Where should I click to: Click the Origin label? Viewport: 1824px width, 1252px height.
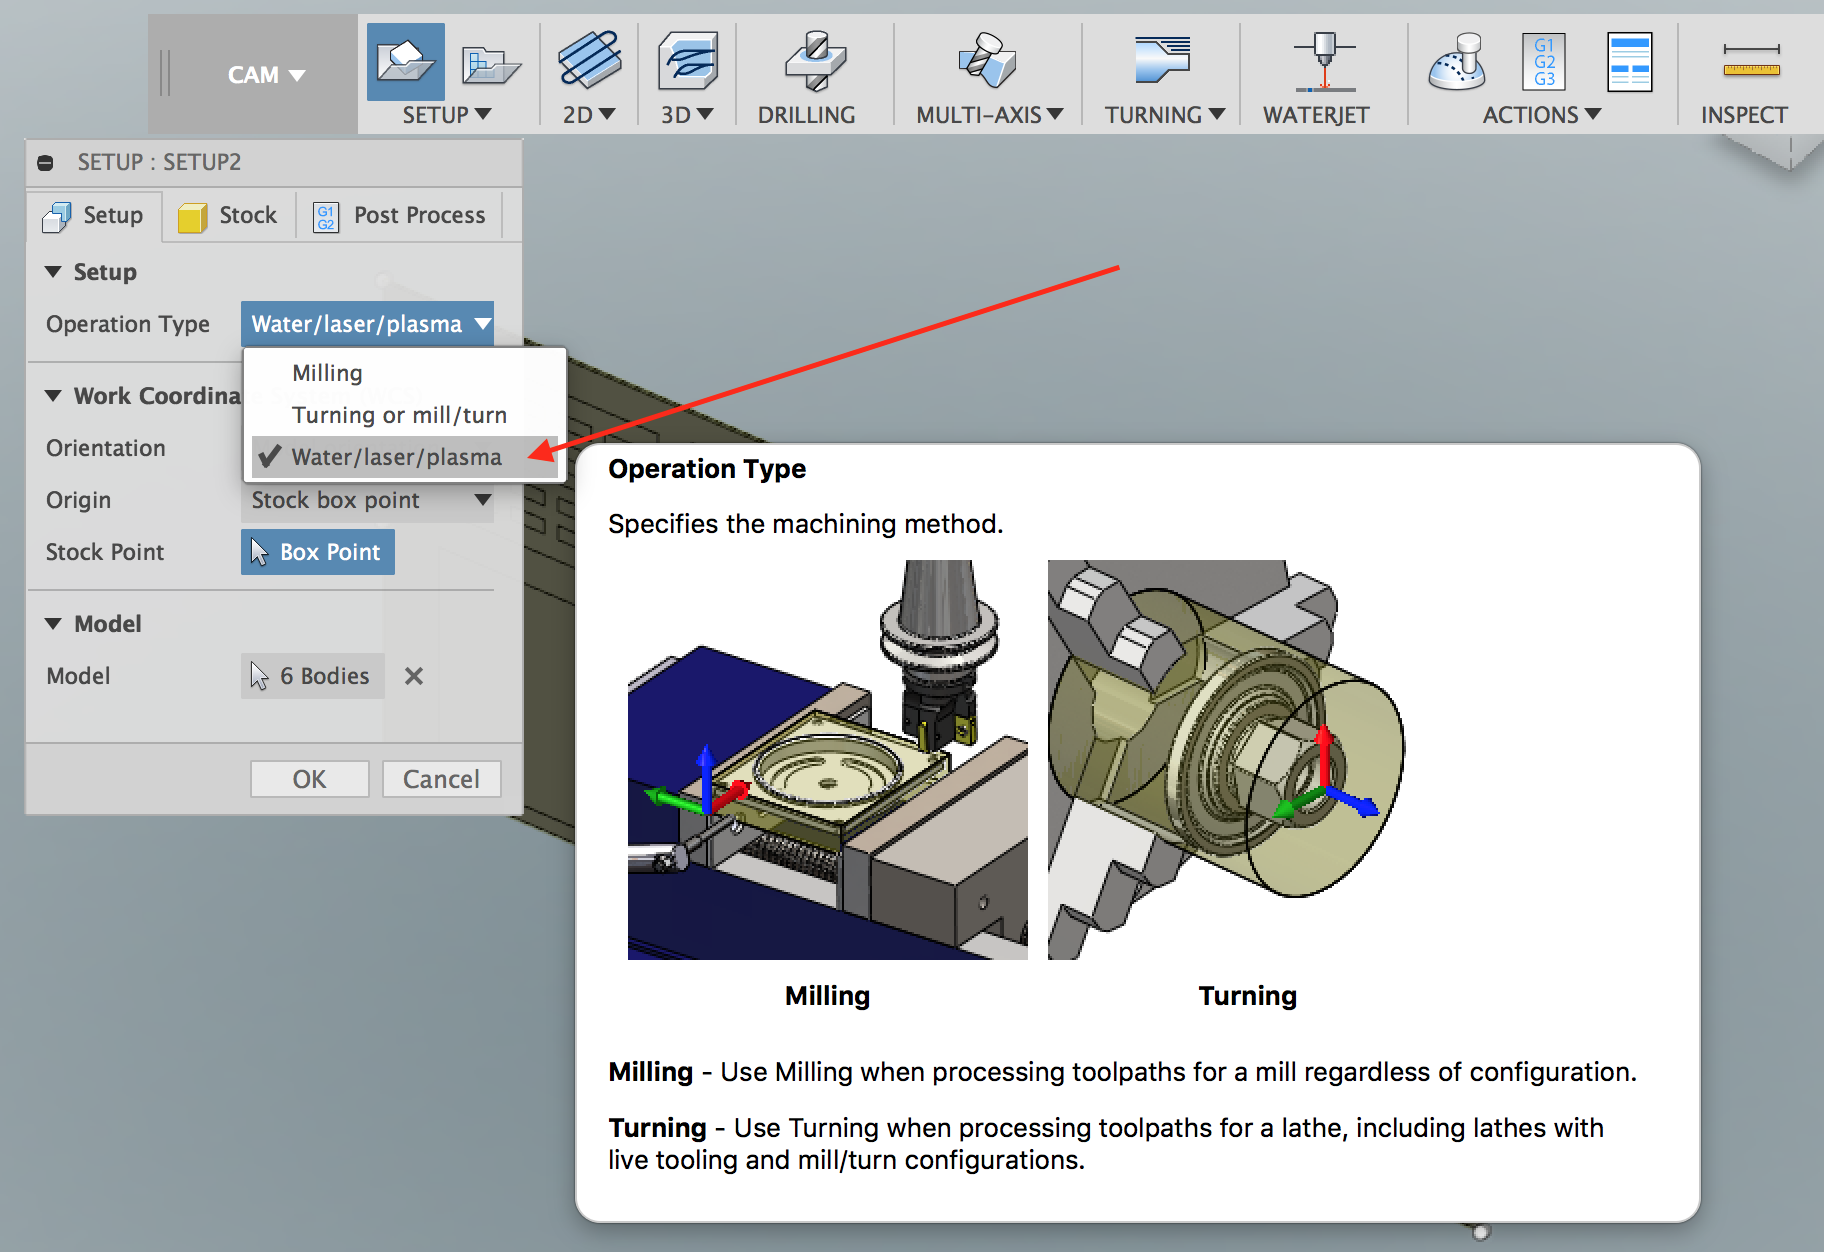78,500
